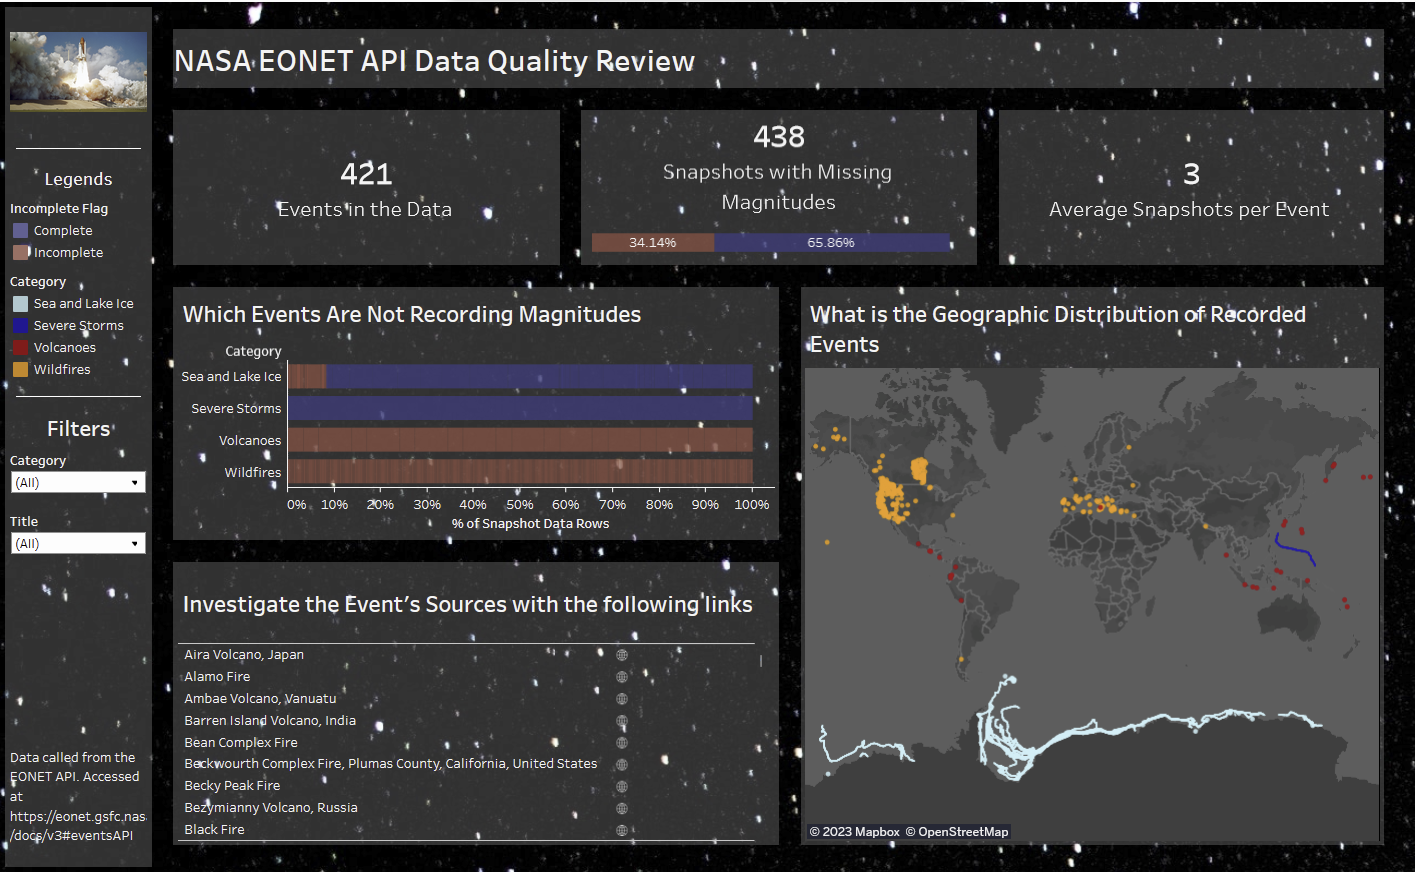Open the 2023 Mapbox attribution link
This screenshot has height=872, width=1416.
point(855,832)
